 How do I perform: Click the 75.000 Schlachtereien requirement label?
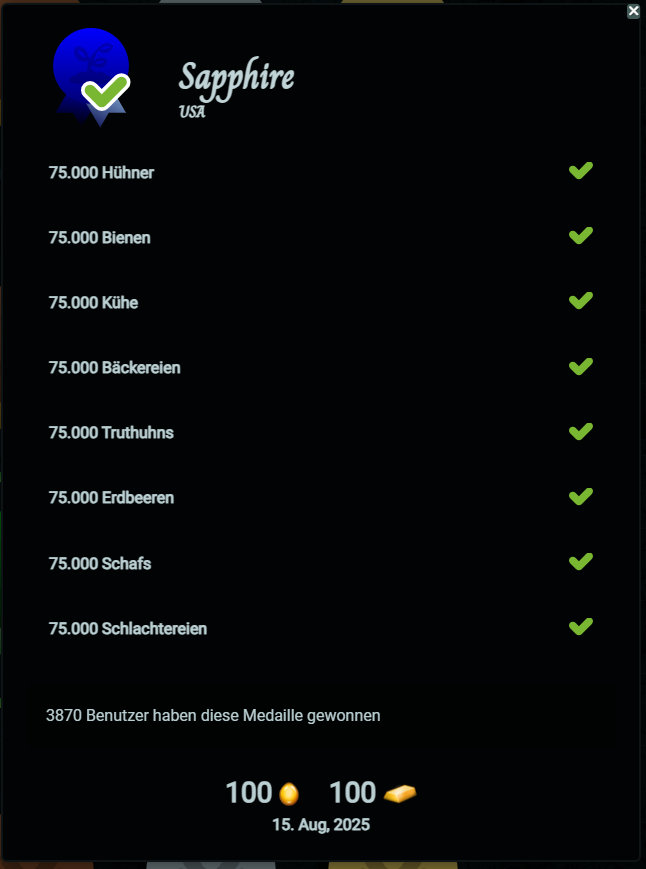coord(128,629)
